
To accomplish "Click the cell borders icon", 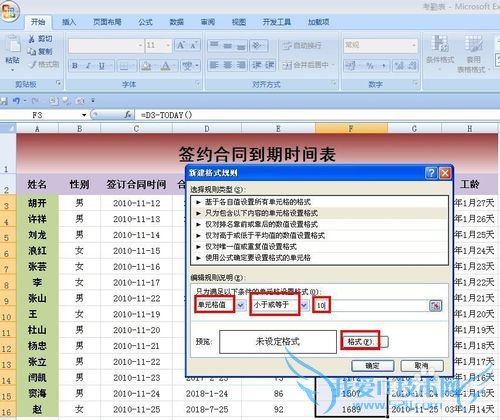I will pos(124,66).
